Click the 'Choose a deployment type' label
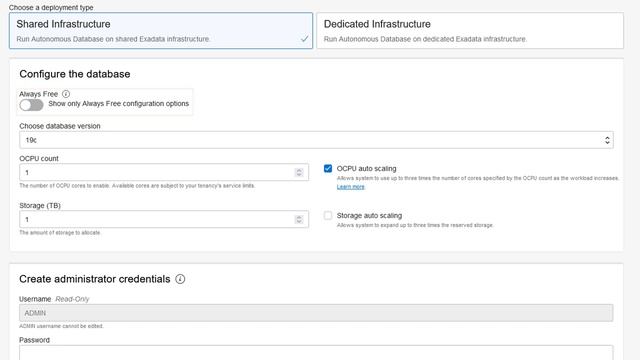Image resolution: width=640 pixels, height=360 pixels. click(x=51, y=7)
